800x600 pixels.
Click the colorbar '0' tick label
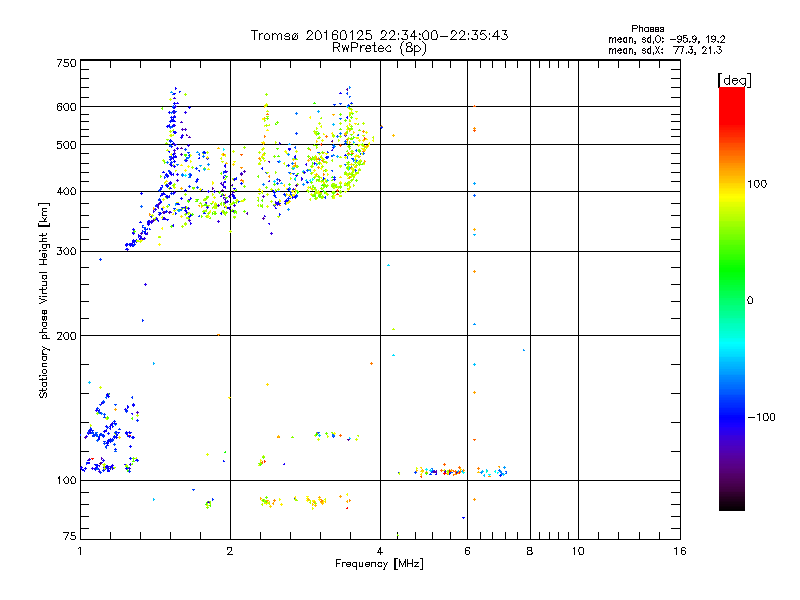tap(750, 301)
